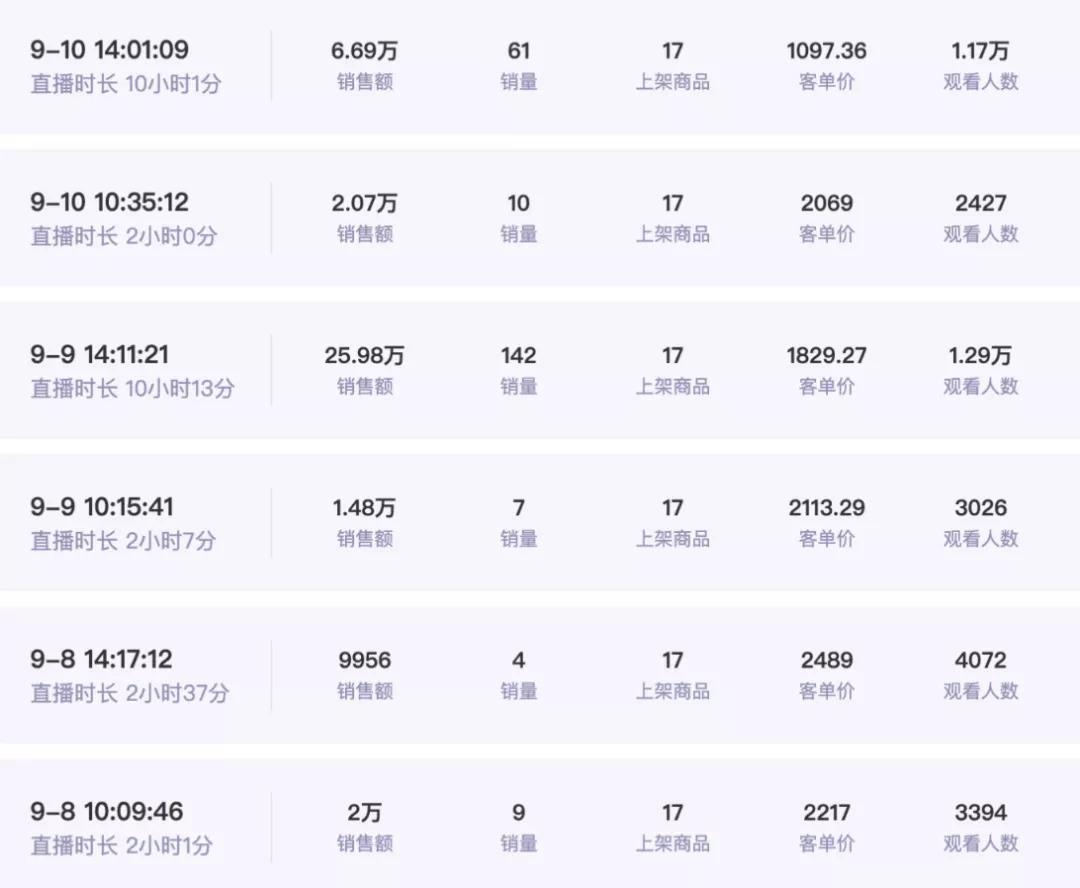This screenshot has width=1080, height=888.
Task: Click the 直播时长 10小时13分 duration text
Action: pyautogui.click(x=132, y=388)
